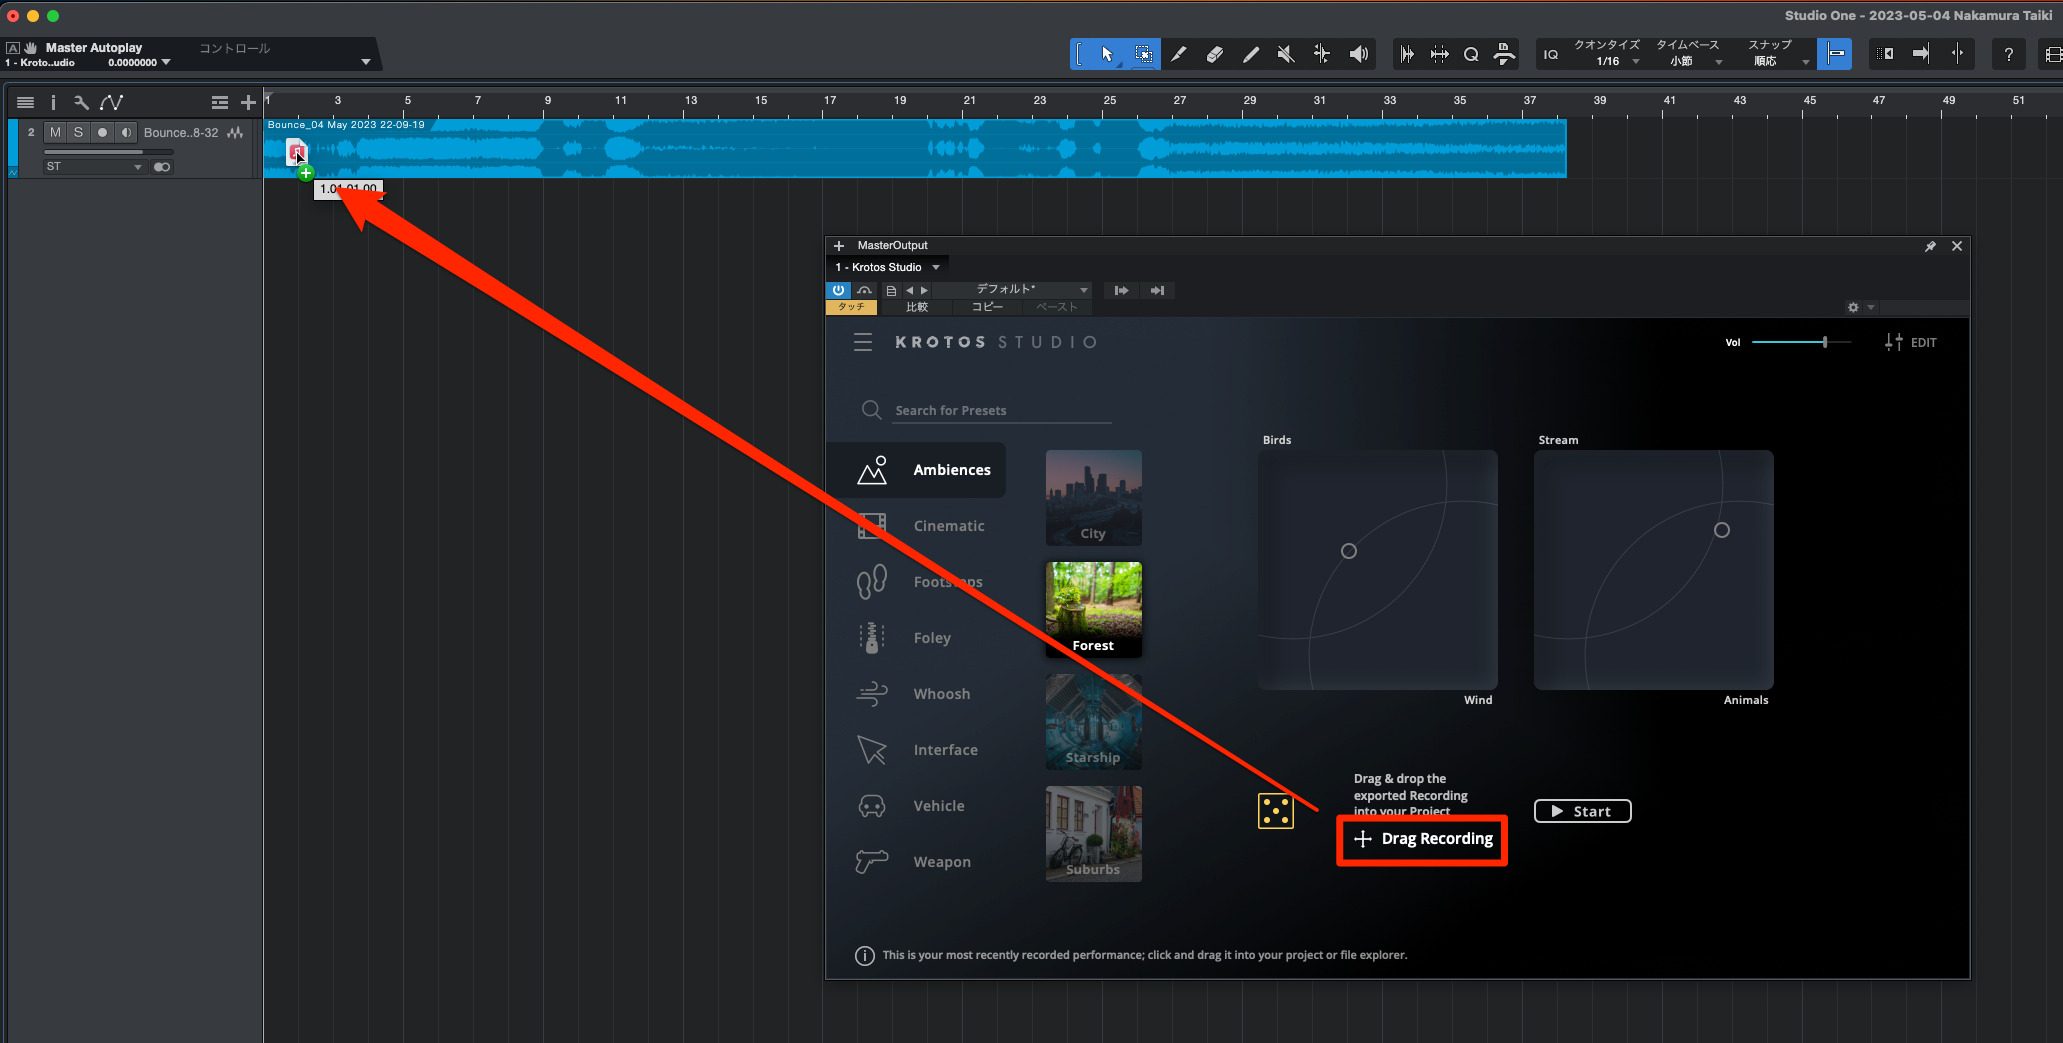Select the Paint (pencil) tool
2063x1043 pixels.
(1251, 54)
